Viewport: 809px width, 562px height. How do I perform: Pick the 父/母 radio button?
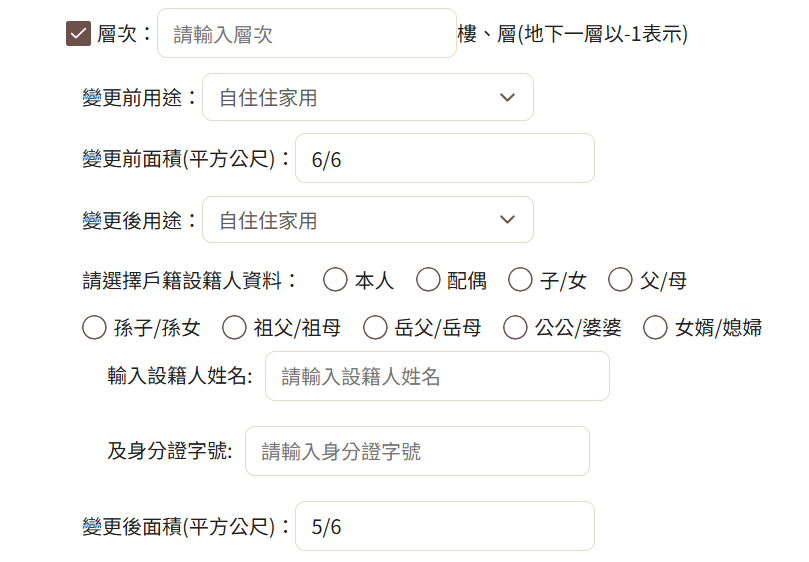click(620, 280)
